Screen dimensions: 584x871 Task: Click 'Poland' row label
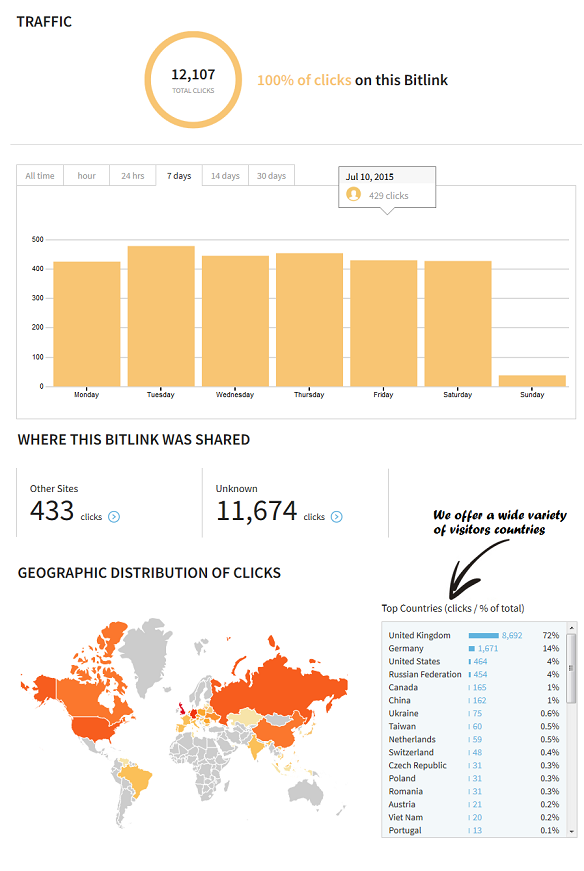pos(402,778)
